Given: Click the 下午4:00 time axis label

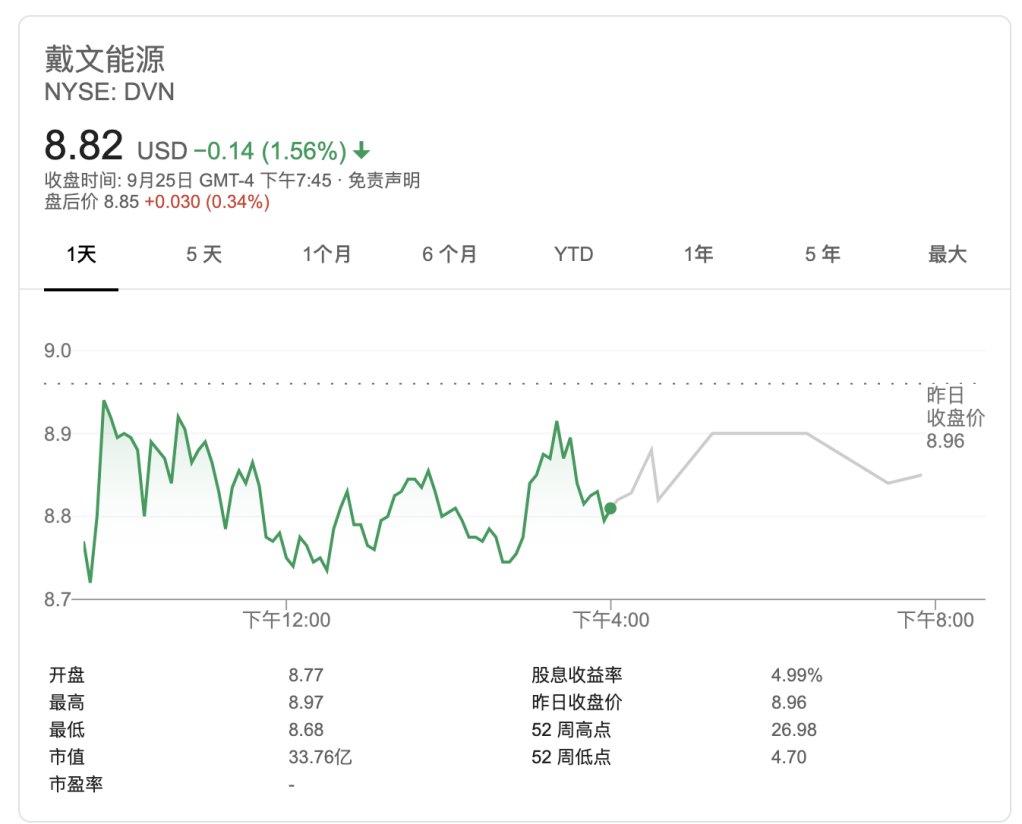Looking at the screenshot, I should (611, 620).
